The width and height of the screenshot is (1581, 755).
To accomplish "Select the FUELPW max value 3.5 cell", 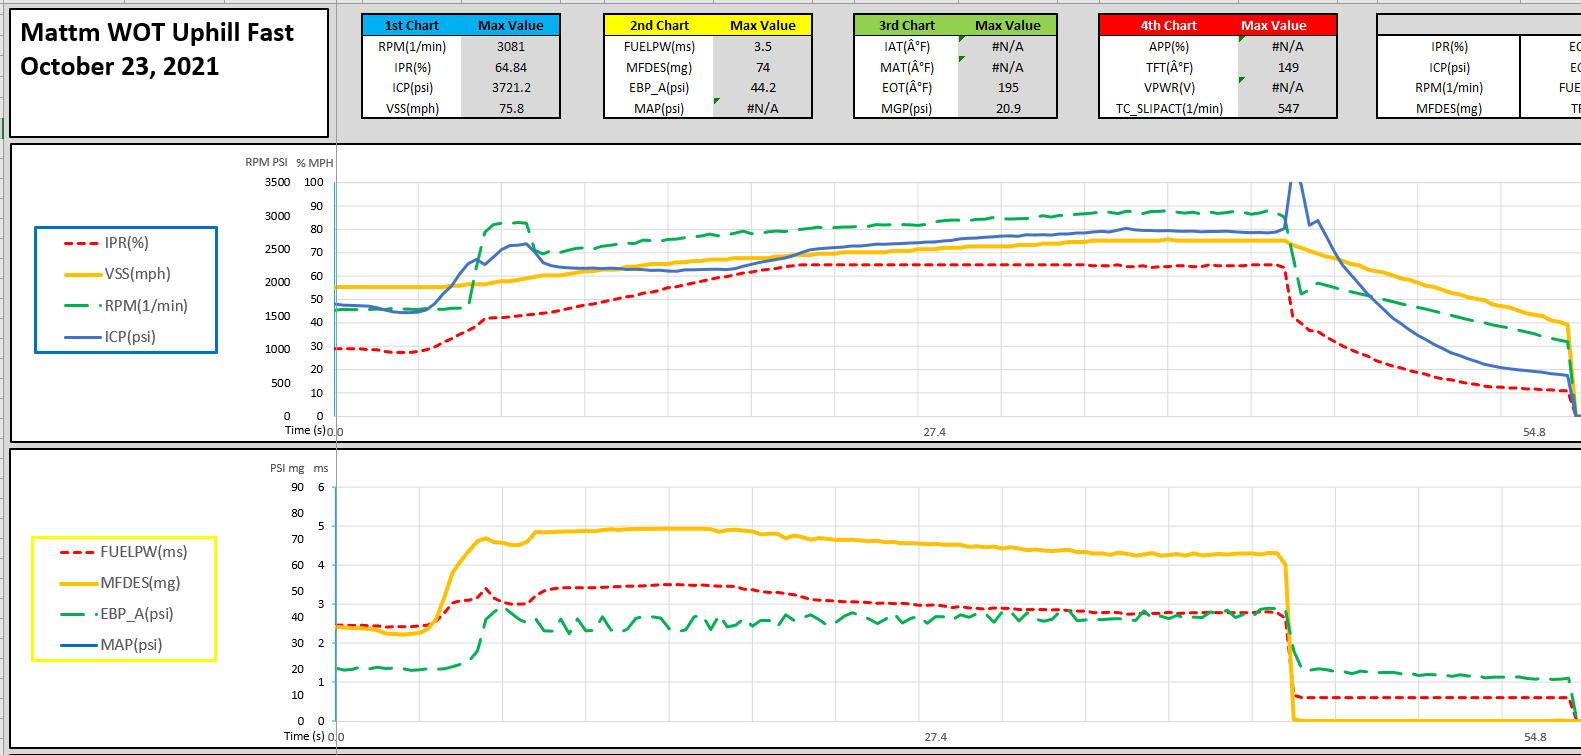I will pyautogui.click(x=762, y=46).
